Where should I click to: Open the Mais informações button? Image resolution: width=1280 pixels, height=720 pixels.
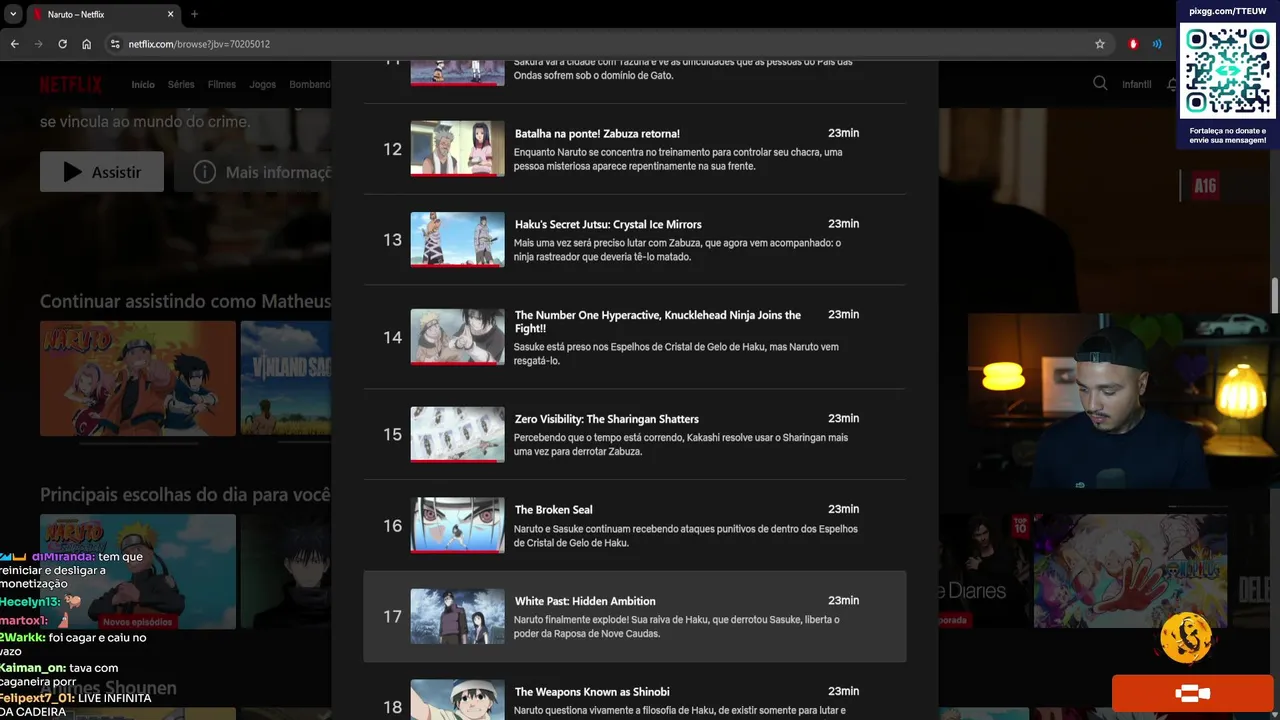pyautogui.click(x=253, y=172)
